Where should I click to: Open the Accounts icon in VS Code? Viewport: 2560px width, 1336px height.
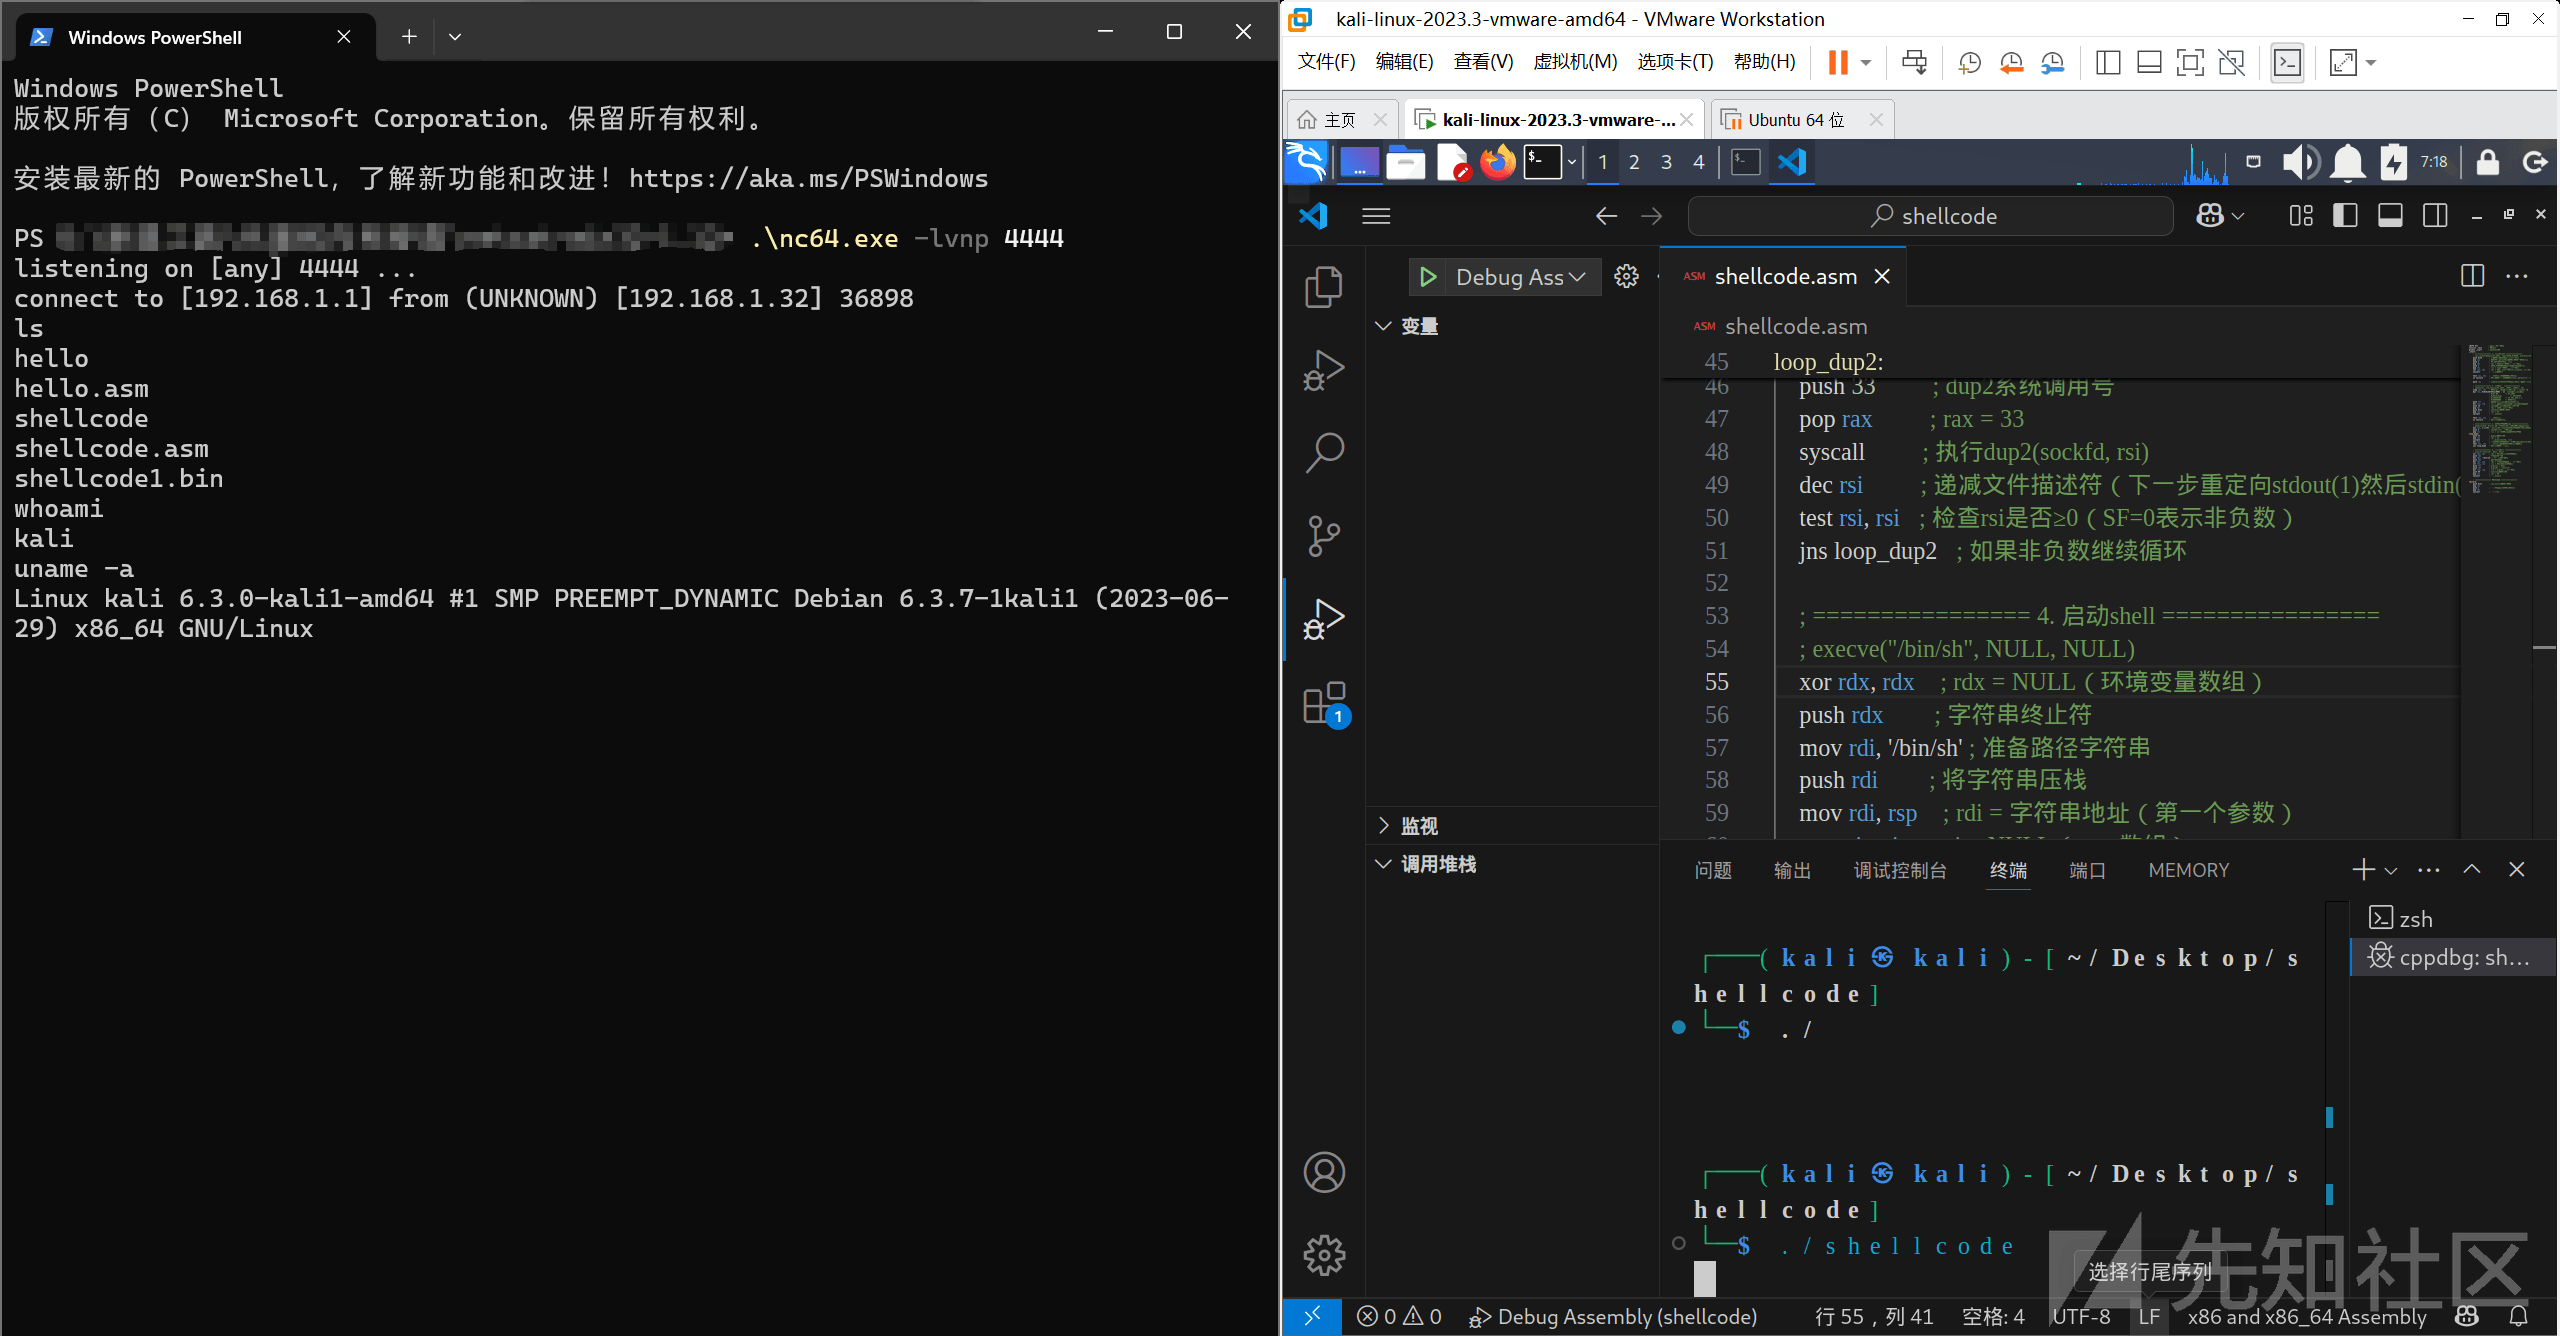pyautogui.click(x=1324, y=1172)
